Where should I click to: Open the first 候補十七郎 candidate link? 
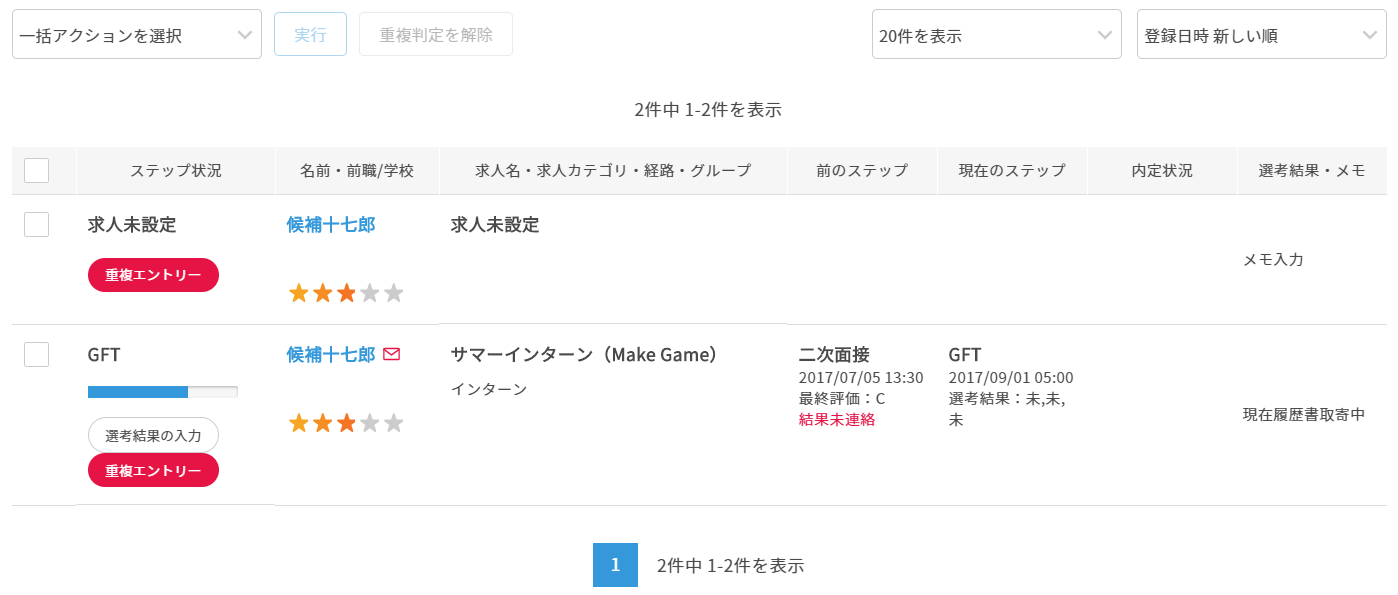[x=331, y=224]
